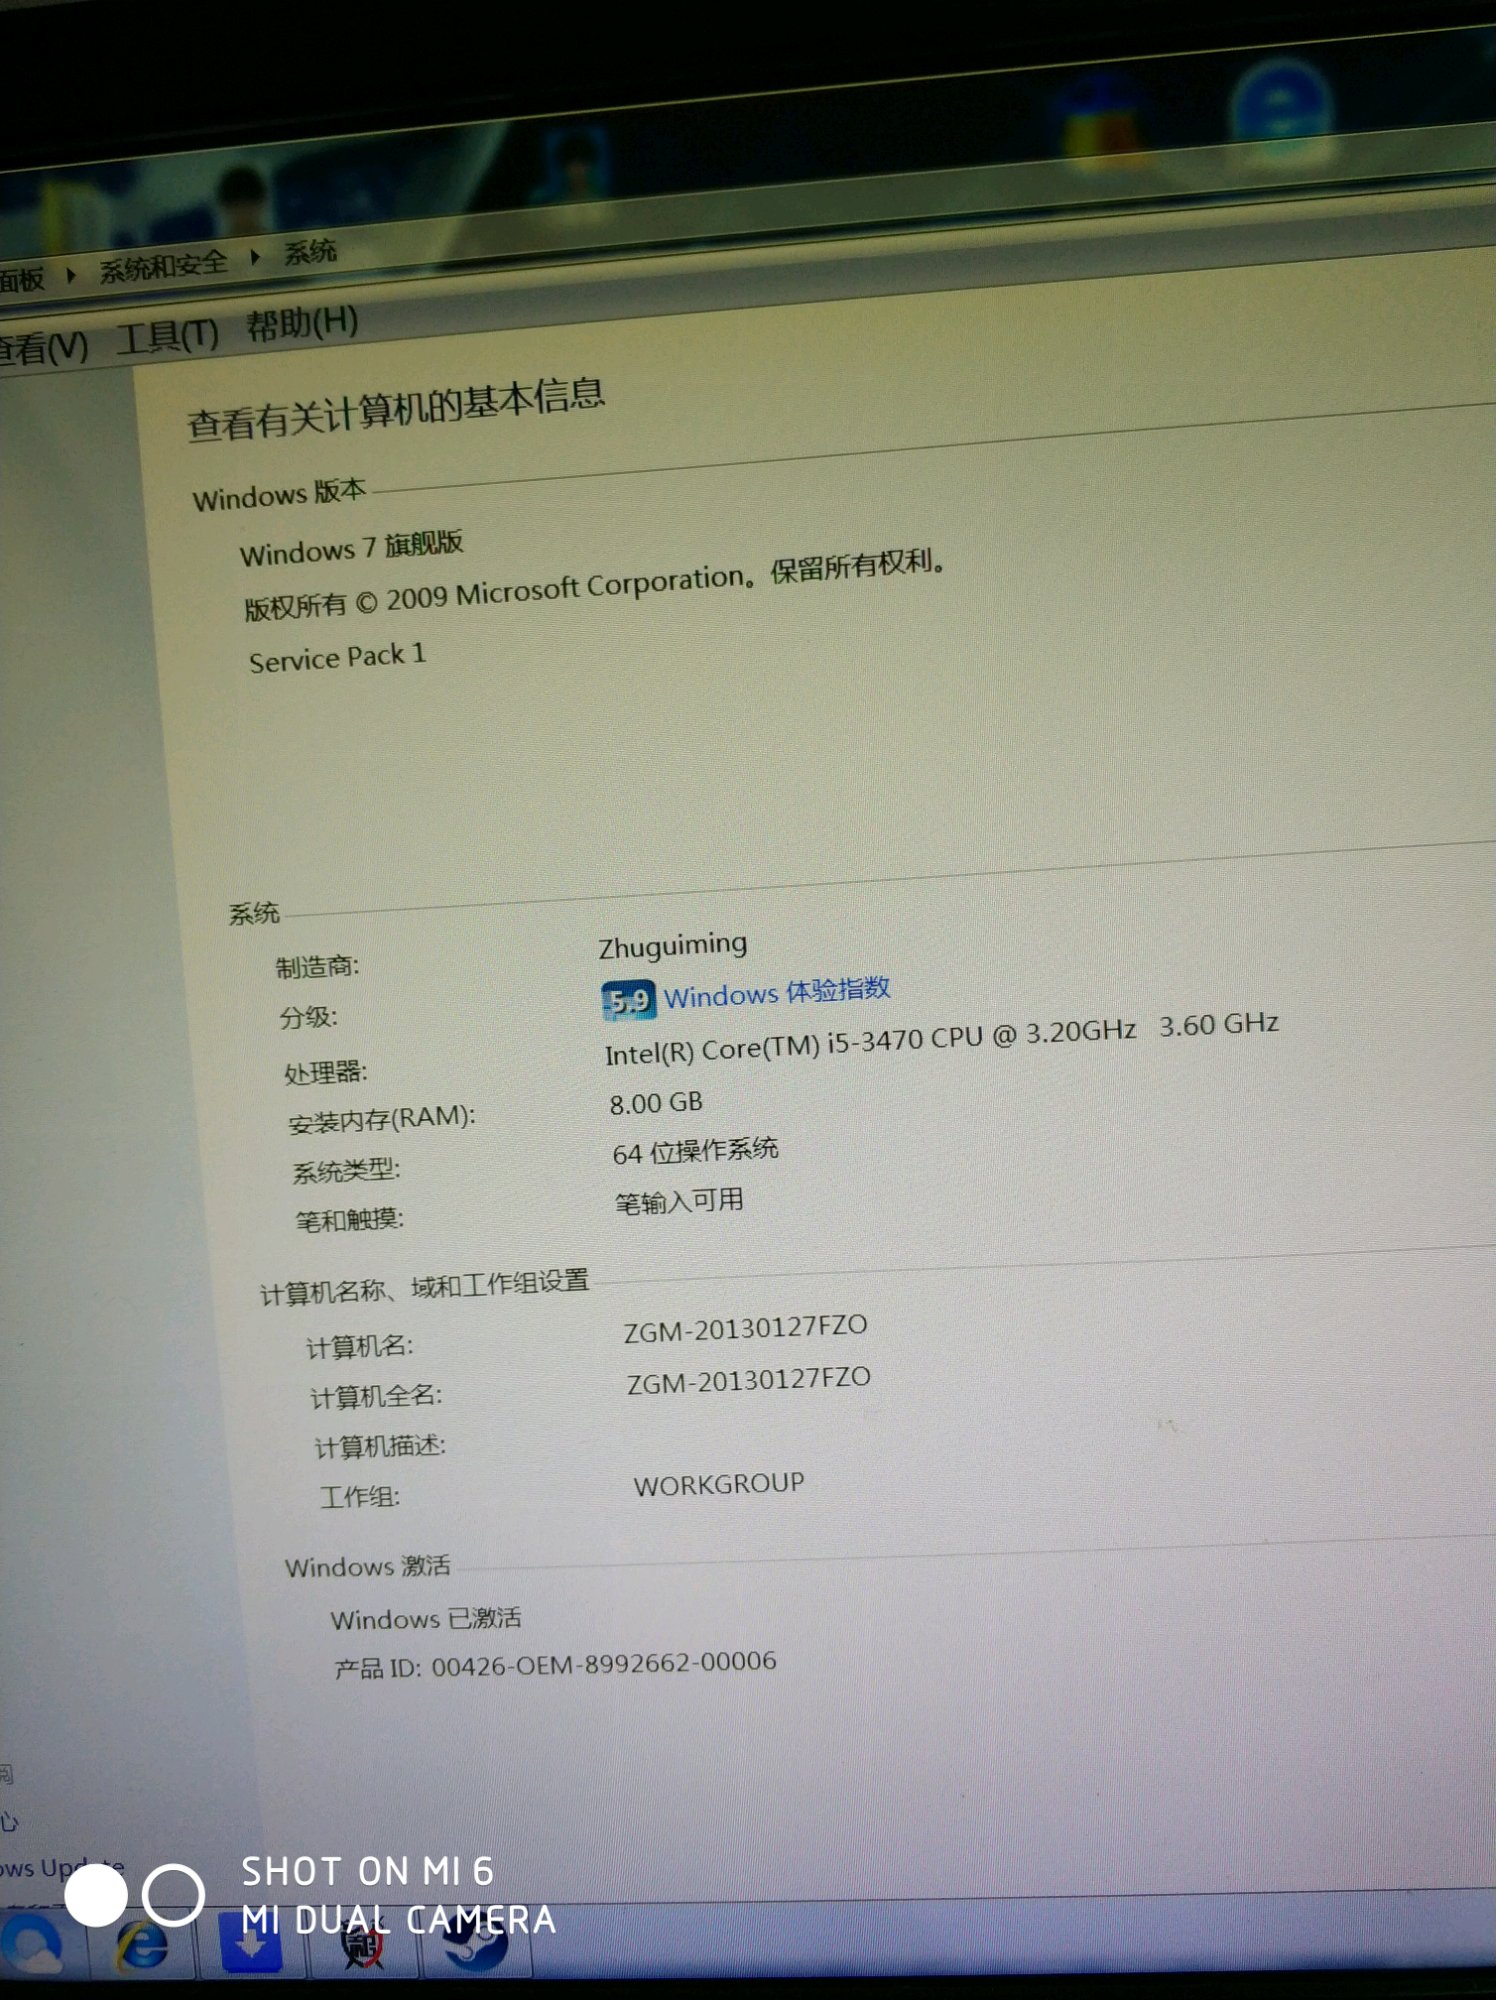The width and height of the screenshot is (1496, 2000).
Task: Click the Microsoft Corporation copyright line
Action: (595, 585)
